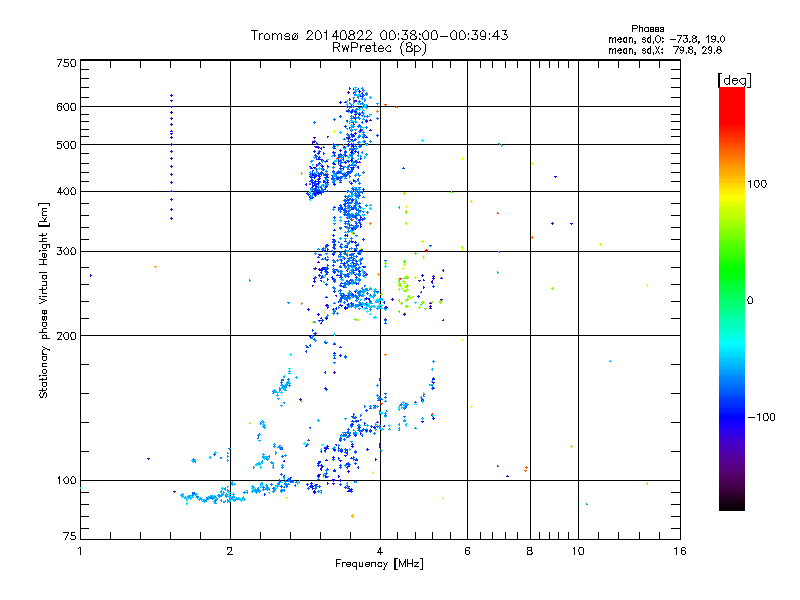The height and width of the screenshot is (600, 800).
Task: Click the colorbar tick label '-100'
Action: click(762, 417)
